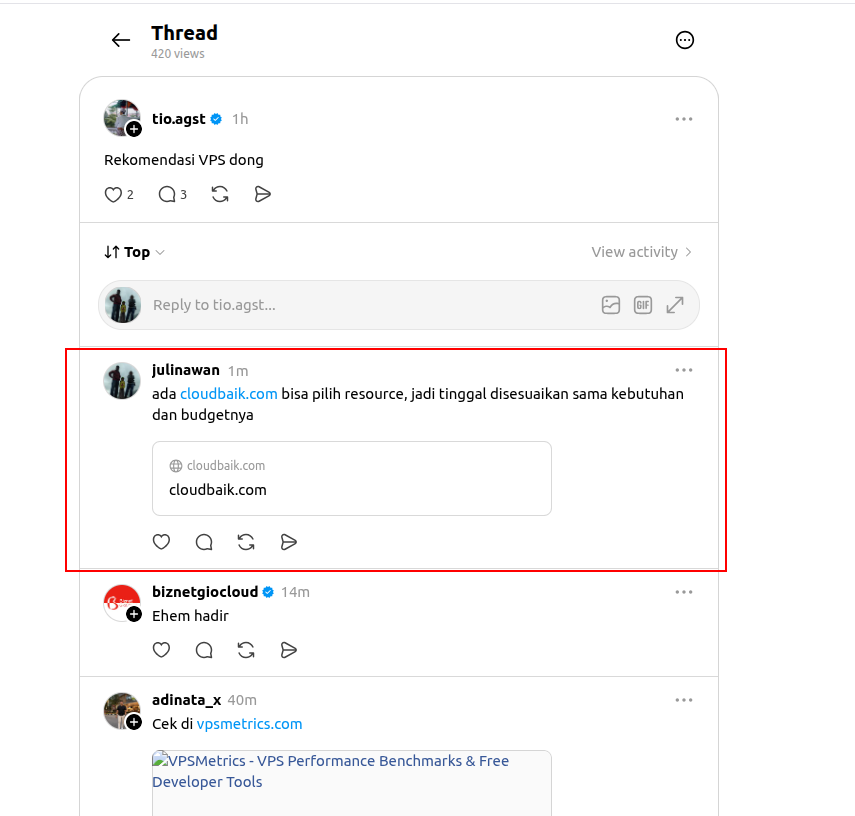Like julinawan's reply
This screenshot has height=816, width=855.
point(161,542)
